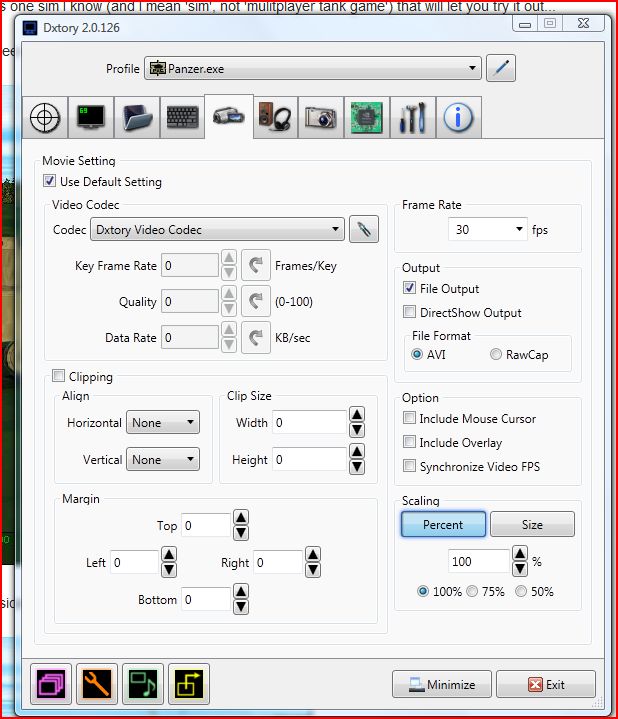
Task: Click the Dxtory app icon in title bar
Action: pos(30,28)
